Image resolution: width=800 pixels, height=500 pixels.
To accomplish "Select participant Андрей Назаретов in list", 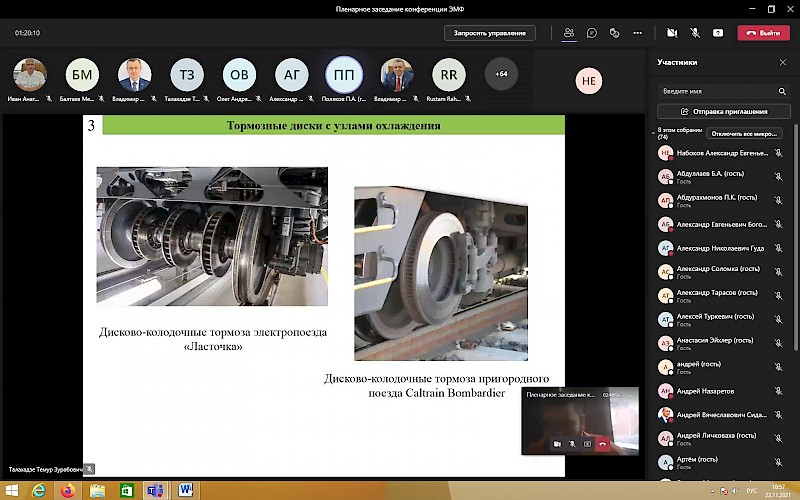I will [x=712, y=391].
